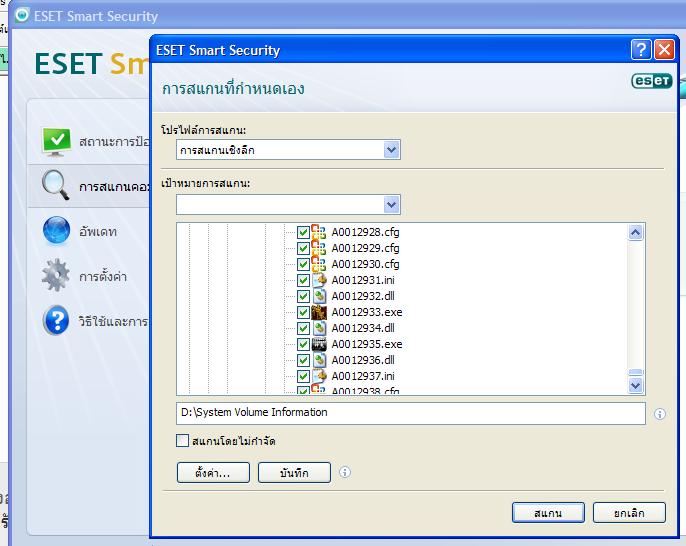
Task: Click the D:\System Volume Information path field
Action: click(411, 413)
